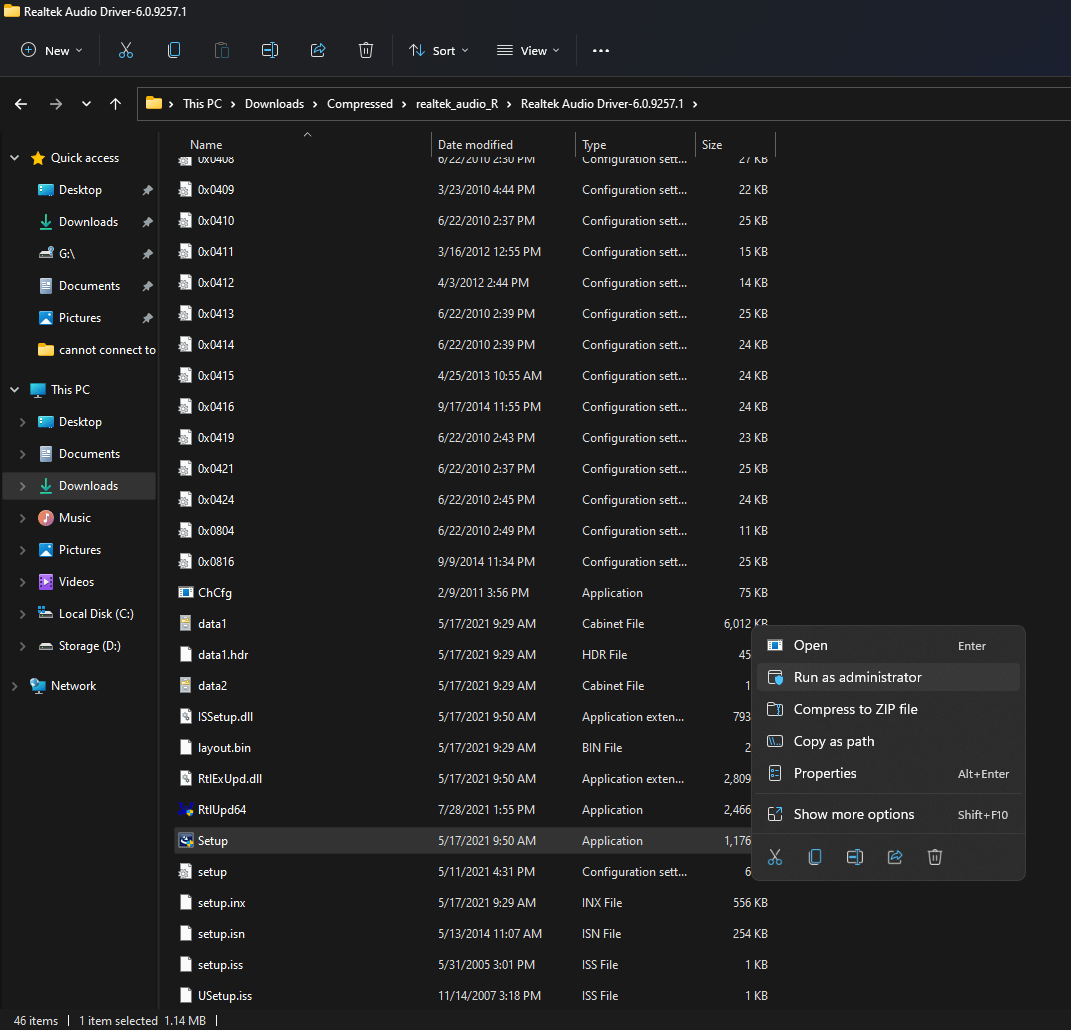Click the Up directory arrow button
Viewport: 1071px width, 1030px height.
click(x=116, y=104)
